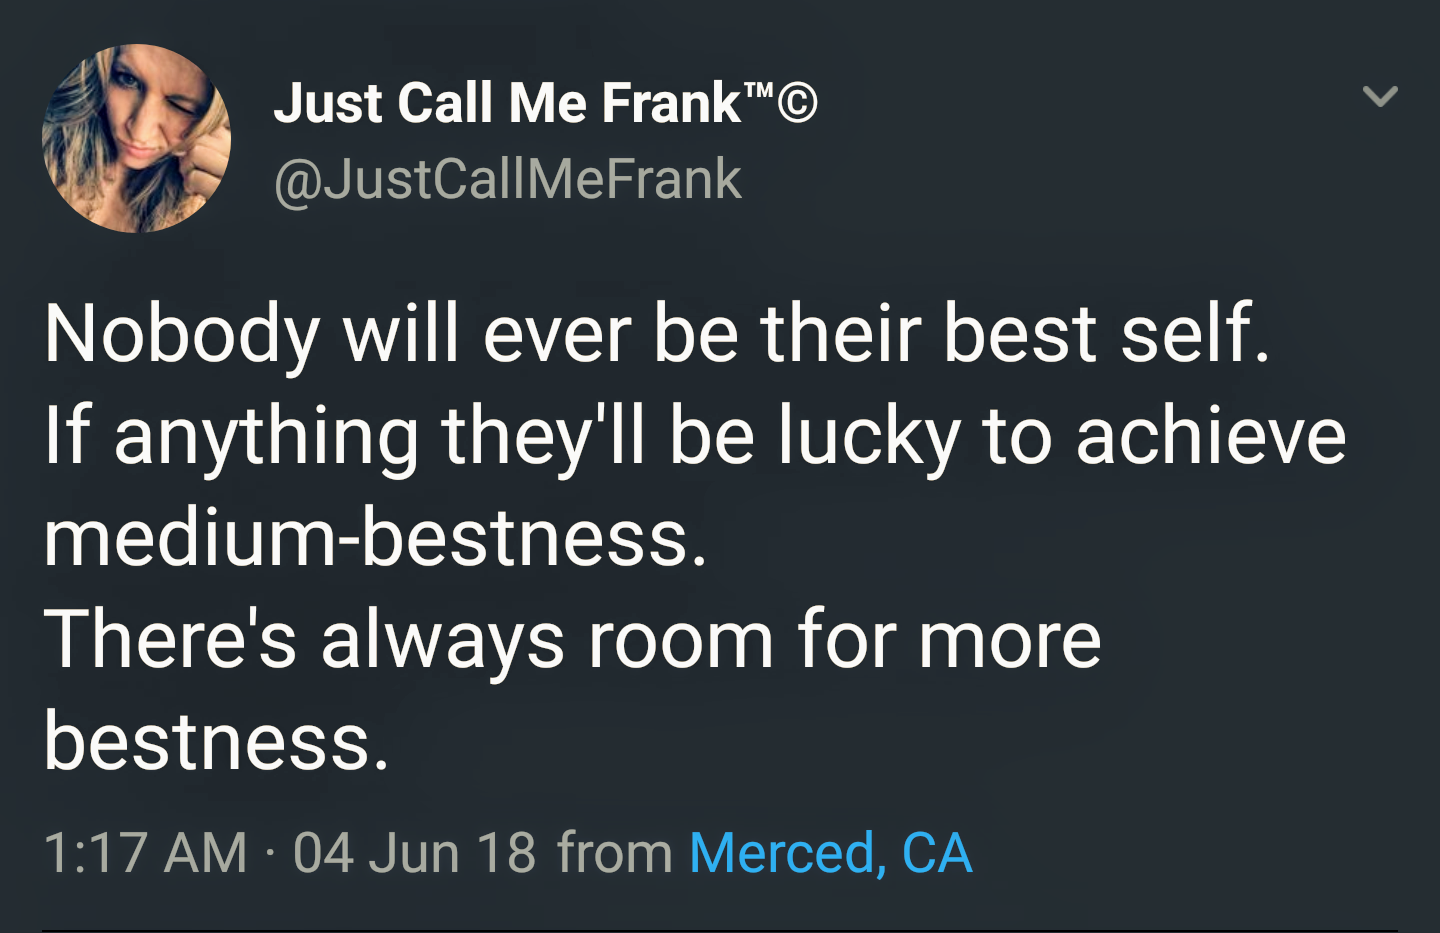Click the Merced, CA location link

click(x=830, y=853)
